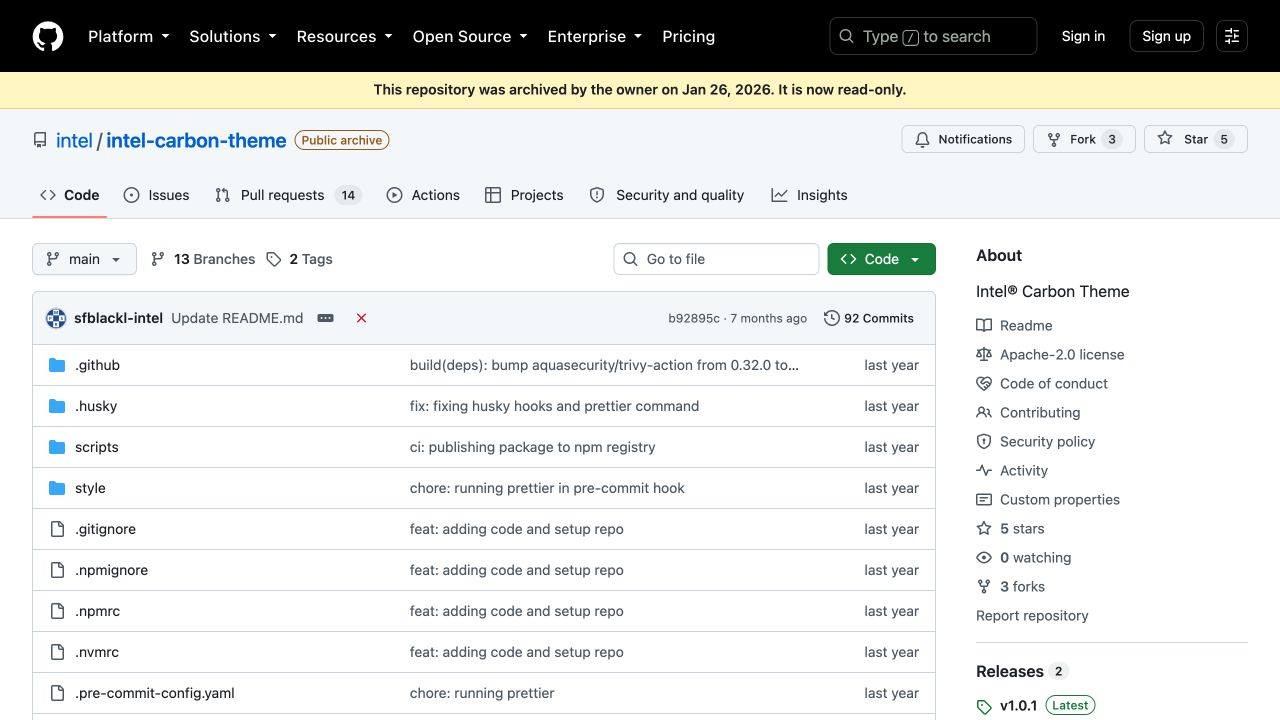Click the Sign in link
The height and width of the screenshot is (720, 1280).
1083,36
